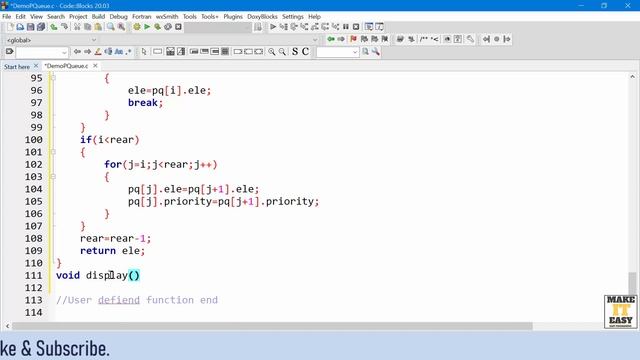The image size is (640, 360).
Task: Jump back green arrow icon
Action: [x=331, y=39]
